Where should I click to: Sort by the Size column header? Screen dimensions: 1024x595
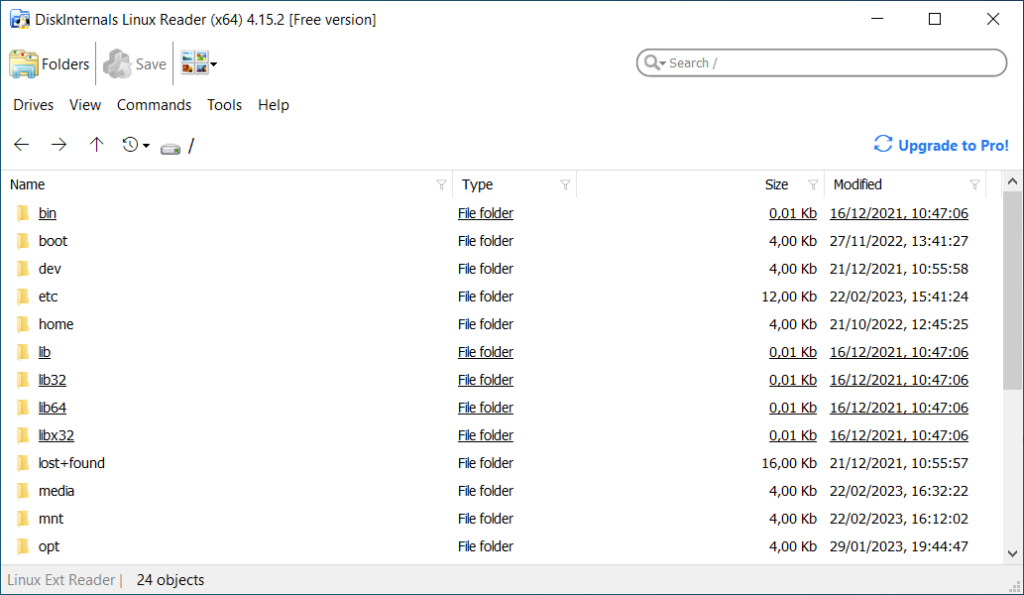coord(776,185)
